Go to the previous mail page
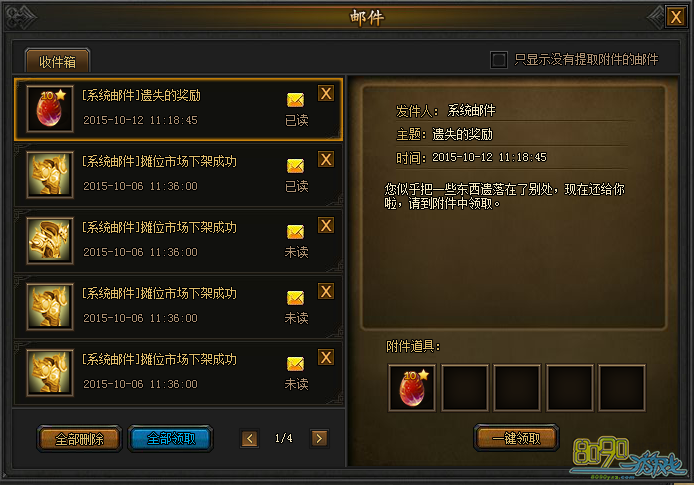The height and width of the screenshot is (485, 694). pos(250,439)
